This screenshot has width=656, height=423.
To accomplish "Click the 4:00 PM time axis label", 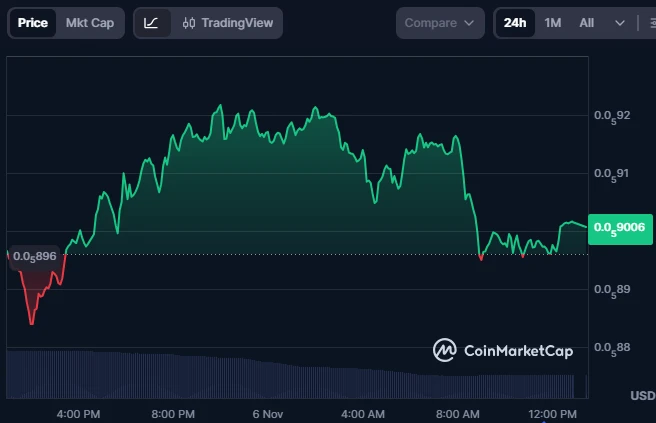I will tap(78, 413).
